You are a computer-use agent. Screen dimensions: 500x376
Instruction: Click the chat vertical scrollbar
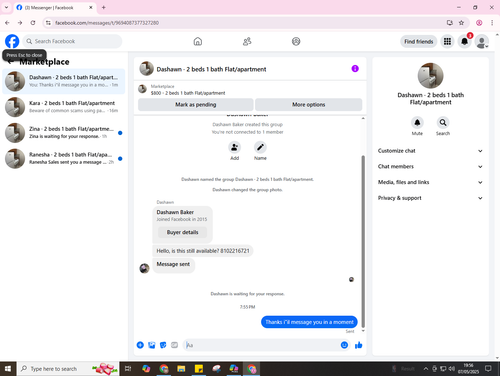point(363,242)
